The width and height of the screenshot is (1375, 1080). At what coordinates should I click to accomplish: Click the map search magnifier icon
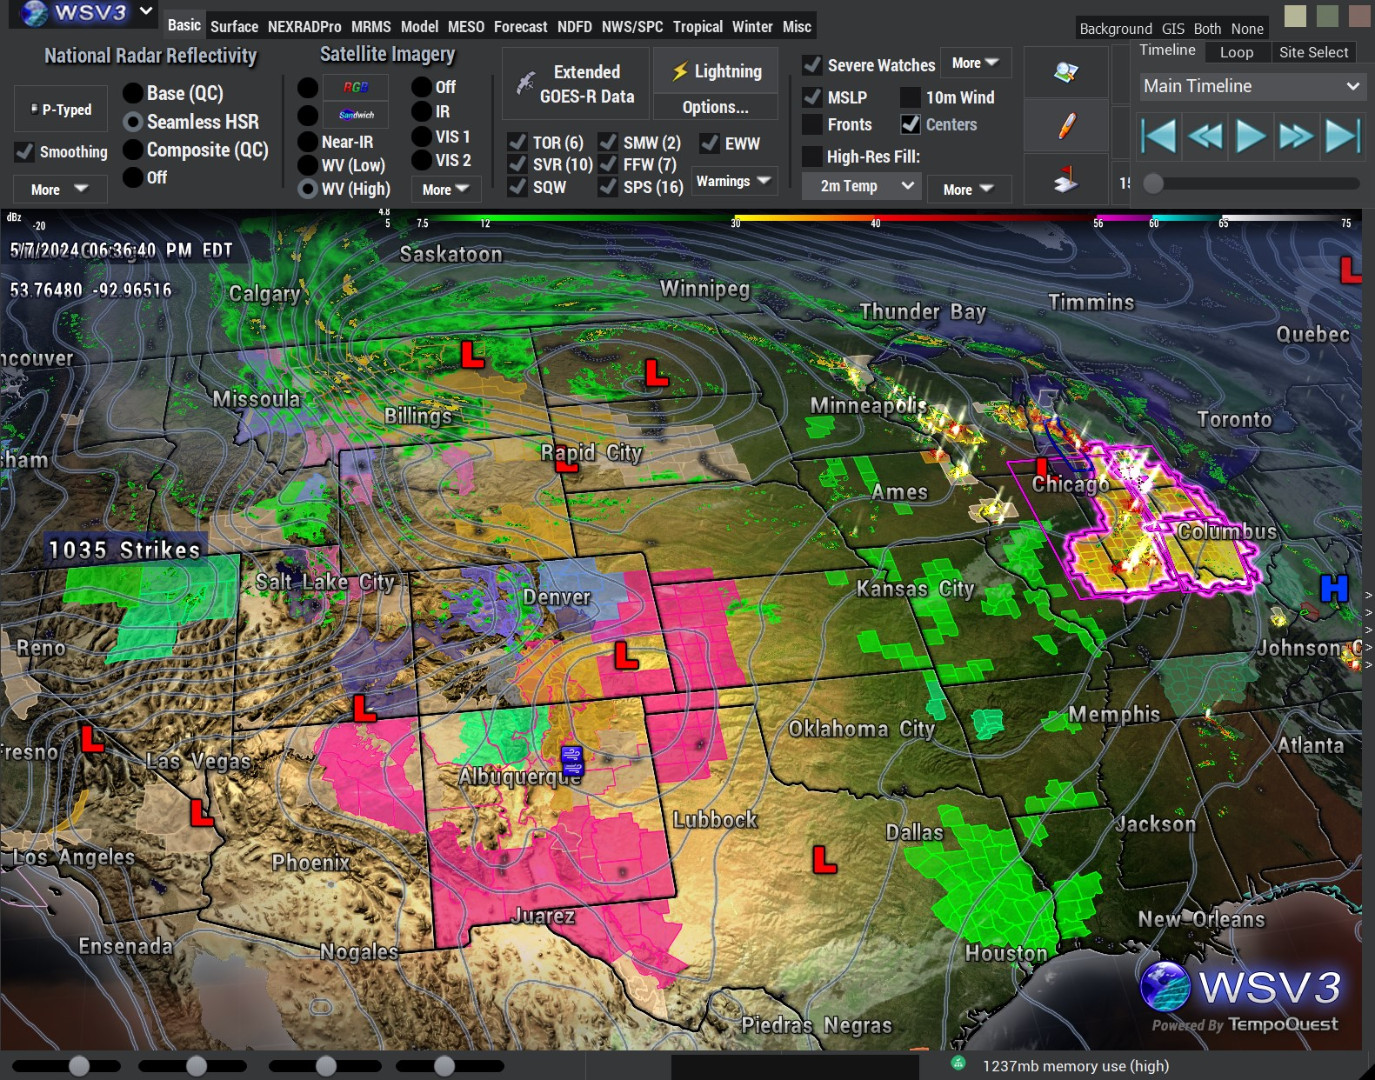1066,73
